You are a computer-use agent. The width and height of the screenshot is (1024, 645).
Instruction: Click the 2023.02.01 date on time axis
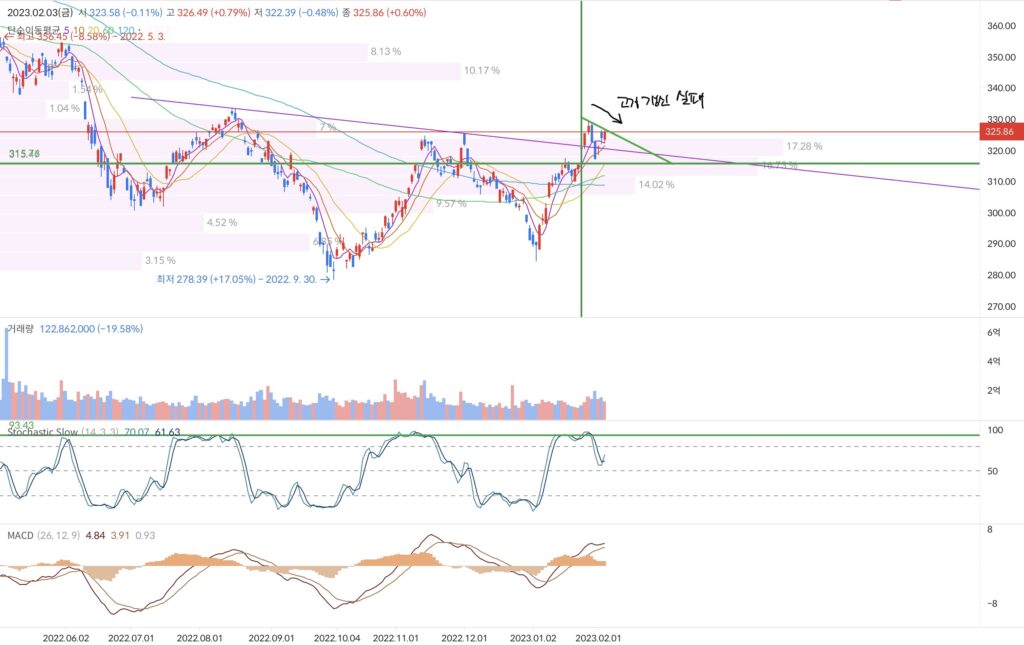597,636
